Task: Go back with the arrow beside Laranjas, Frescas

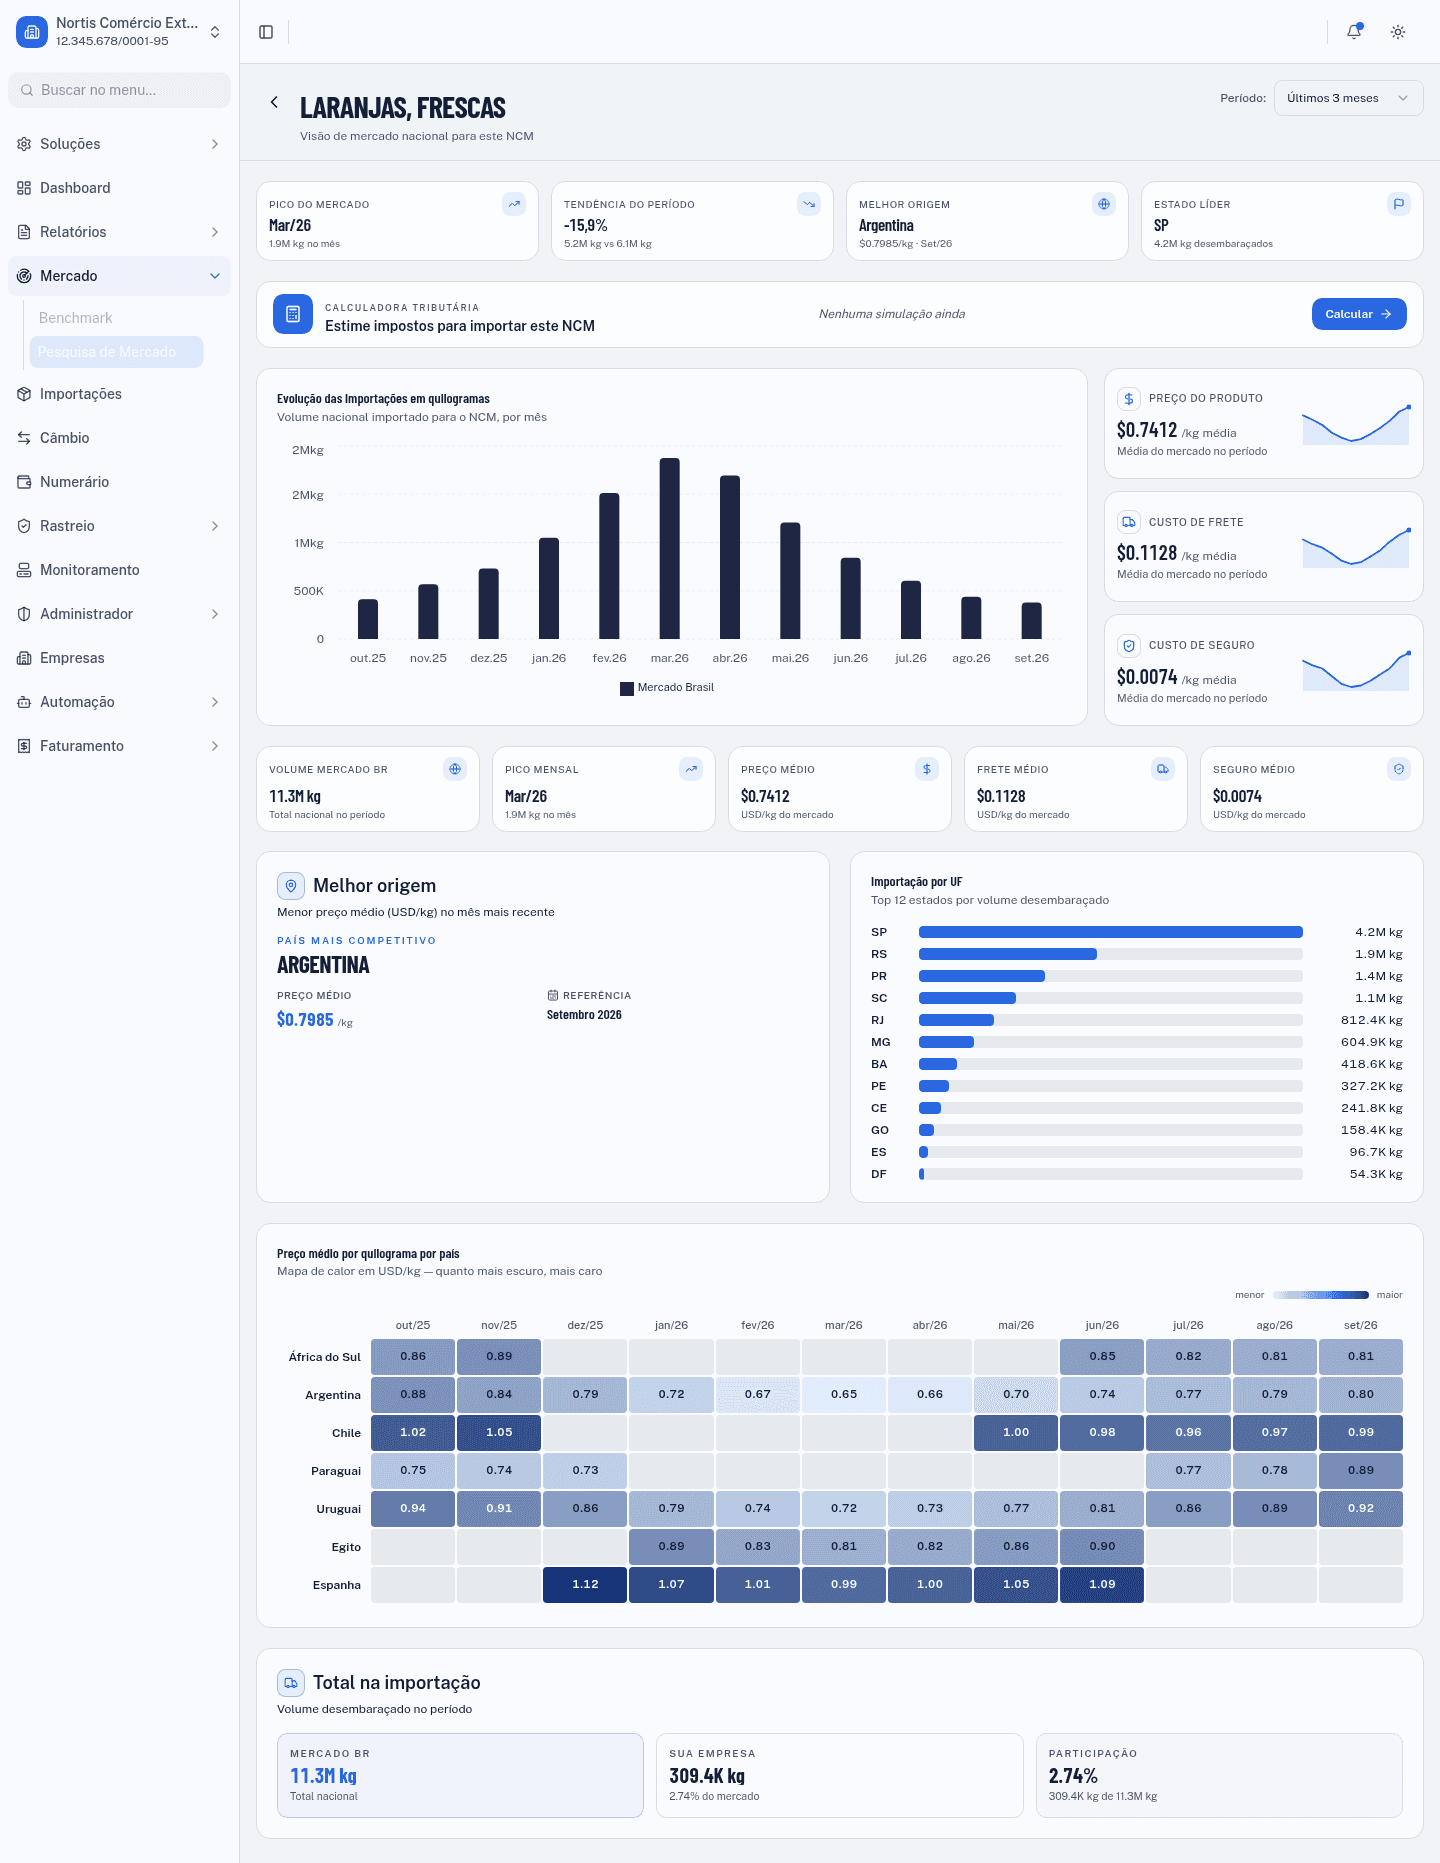Action: pyautogui.click(x=274, y=102)
